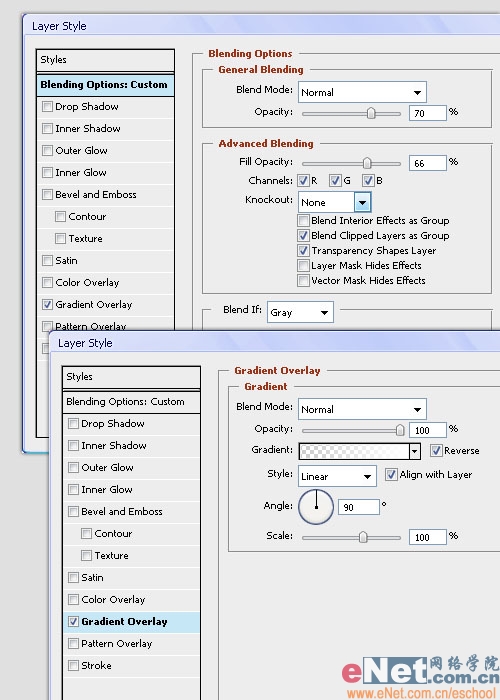Enable Outer Glow in the front window

point(73,467)
